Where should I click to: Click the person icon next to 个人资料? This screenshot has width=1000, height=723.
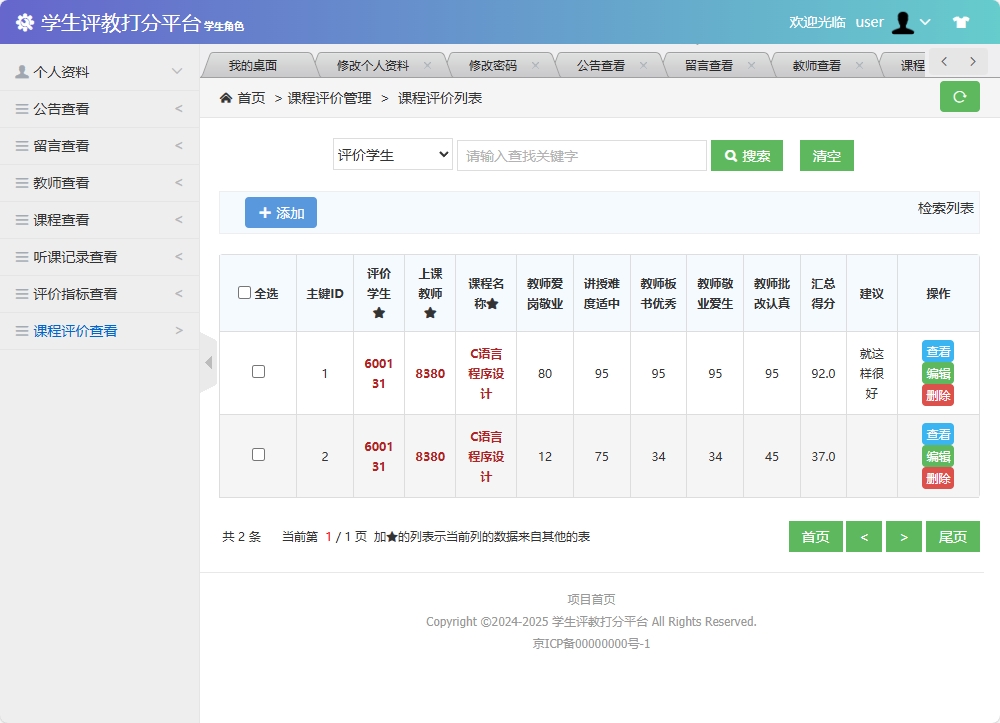tap(22, 71)
